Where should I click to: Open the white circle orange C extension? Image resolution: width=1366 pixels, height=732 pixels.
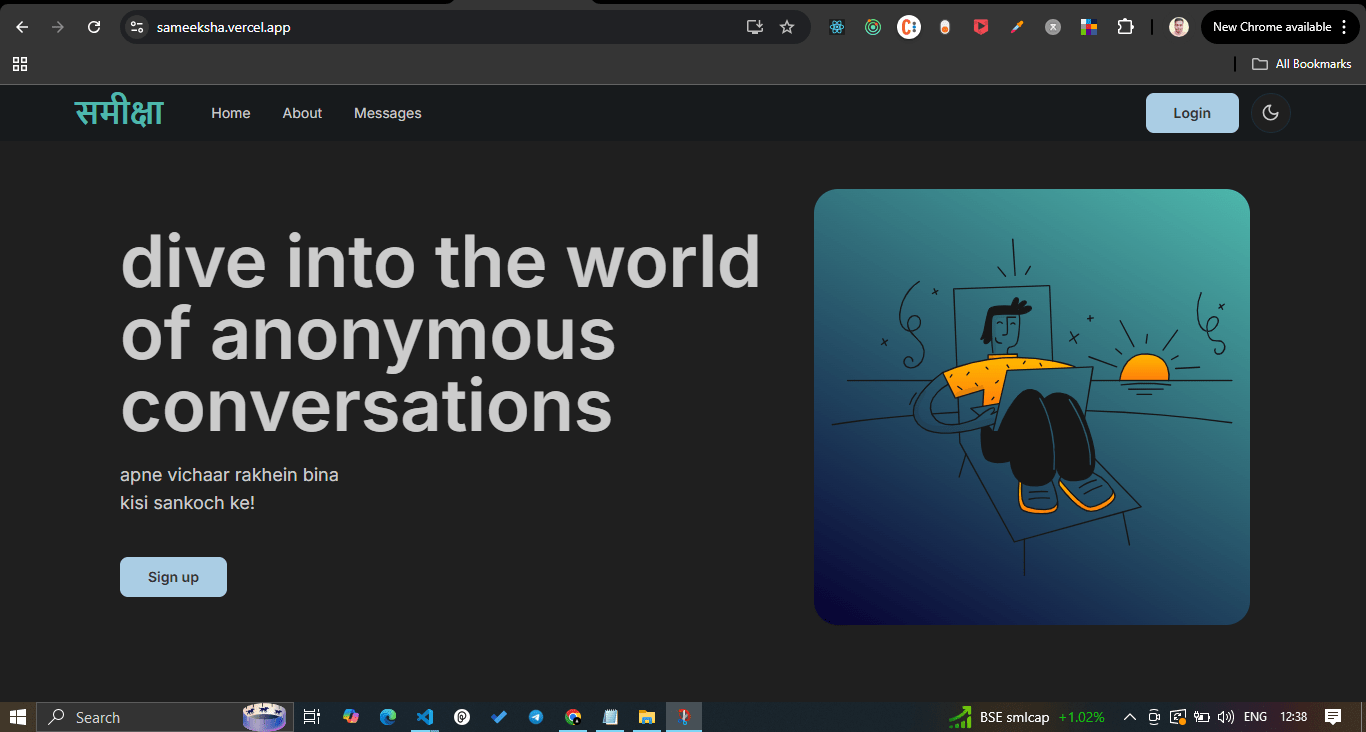[x=909, y=27]
